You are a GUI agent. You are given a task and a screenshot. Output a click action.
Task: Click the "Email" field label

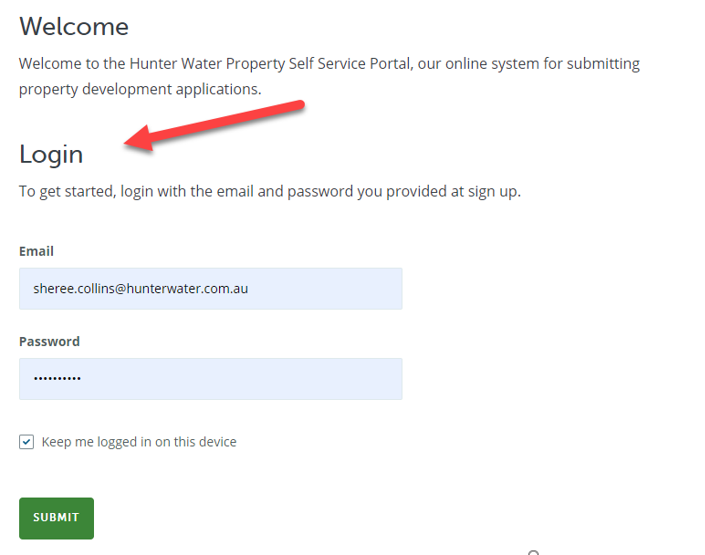click(x=36, y=251)
